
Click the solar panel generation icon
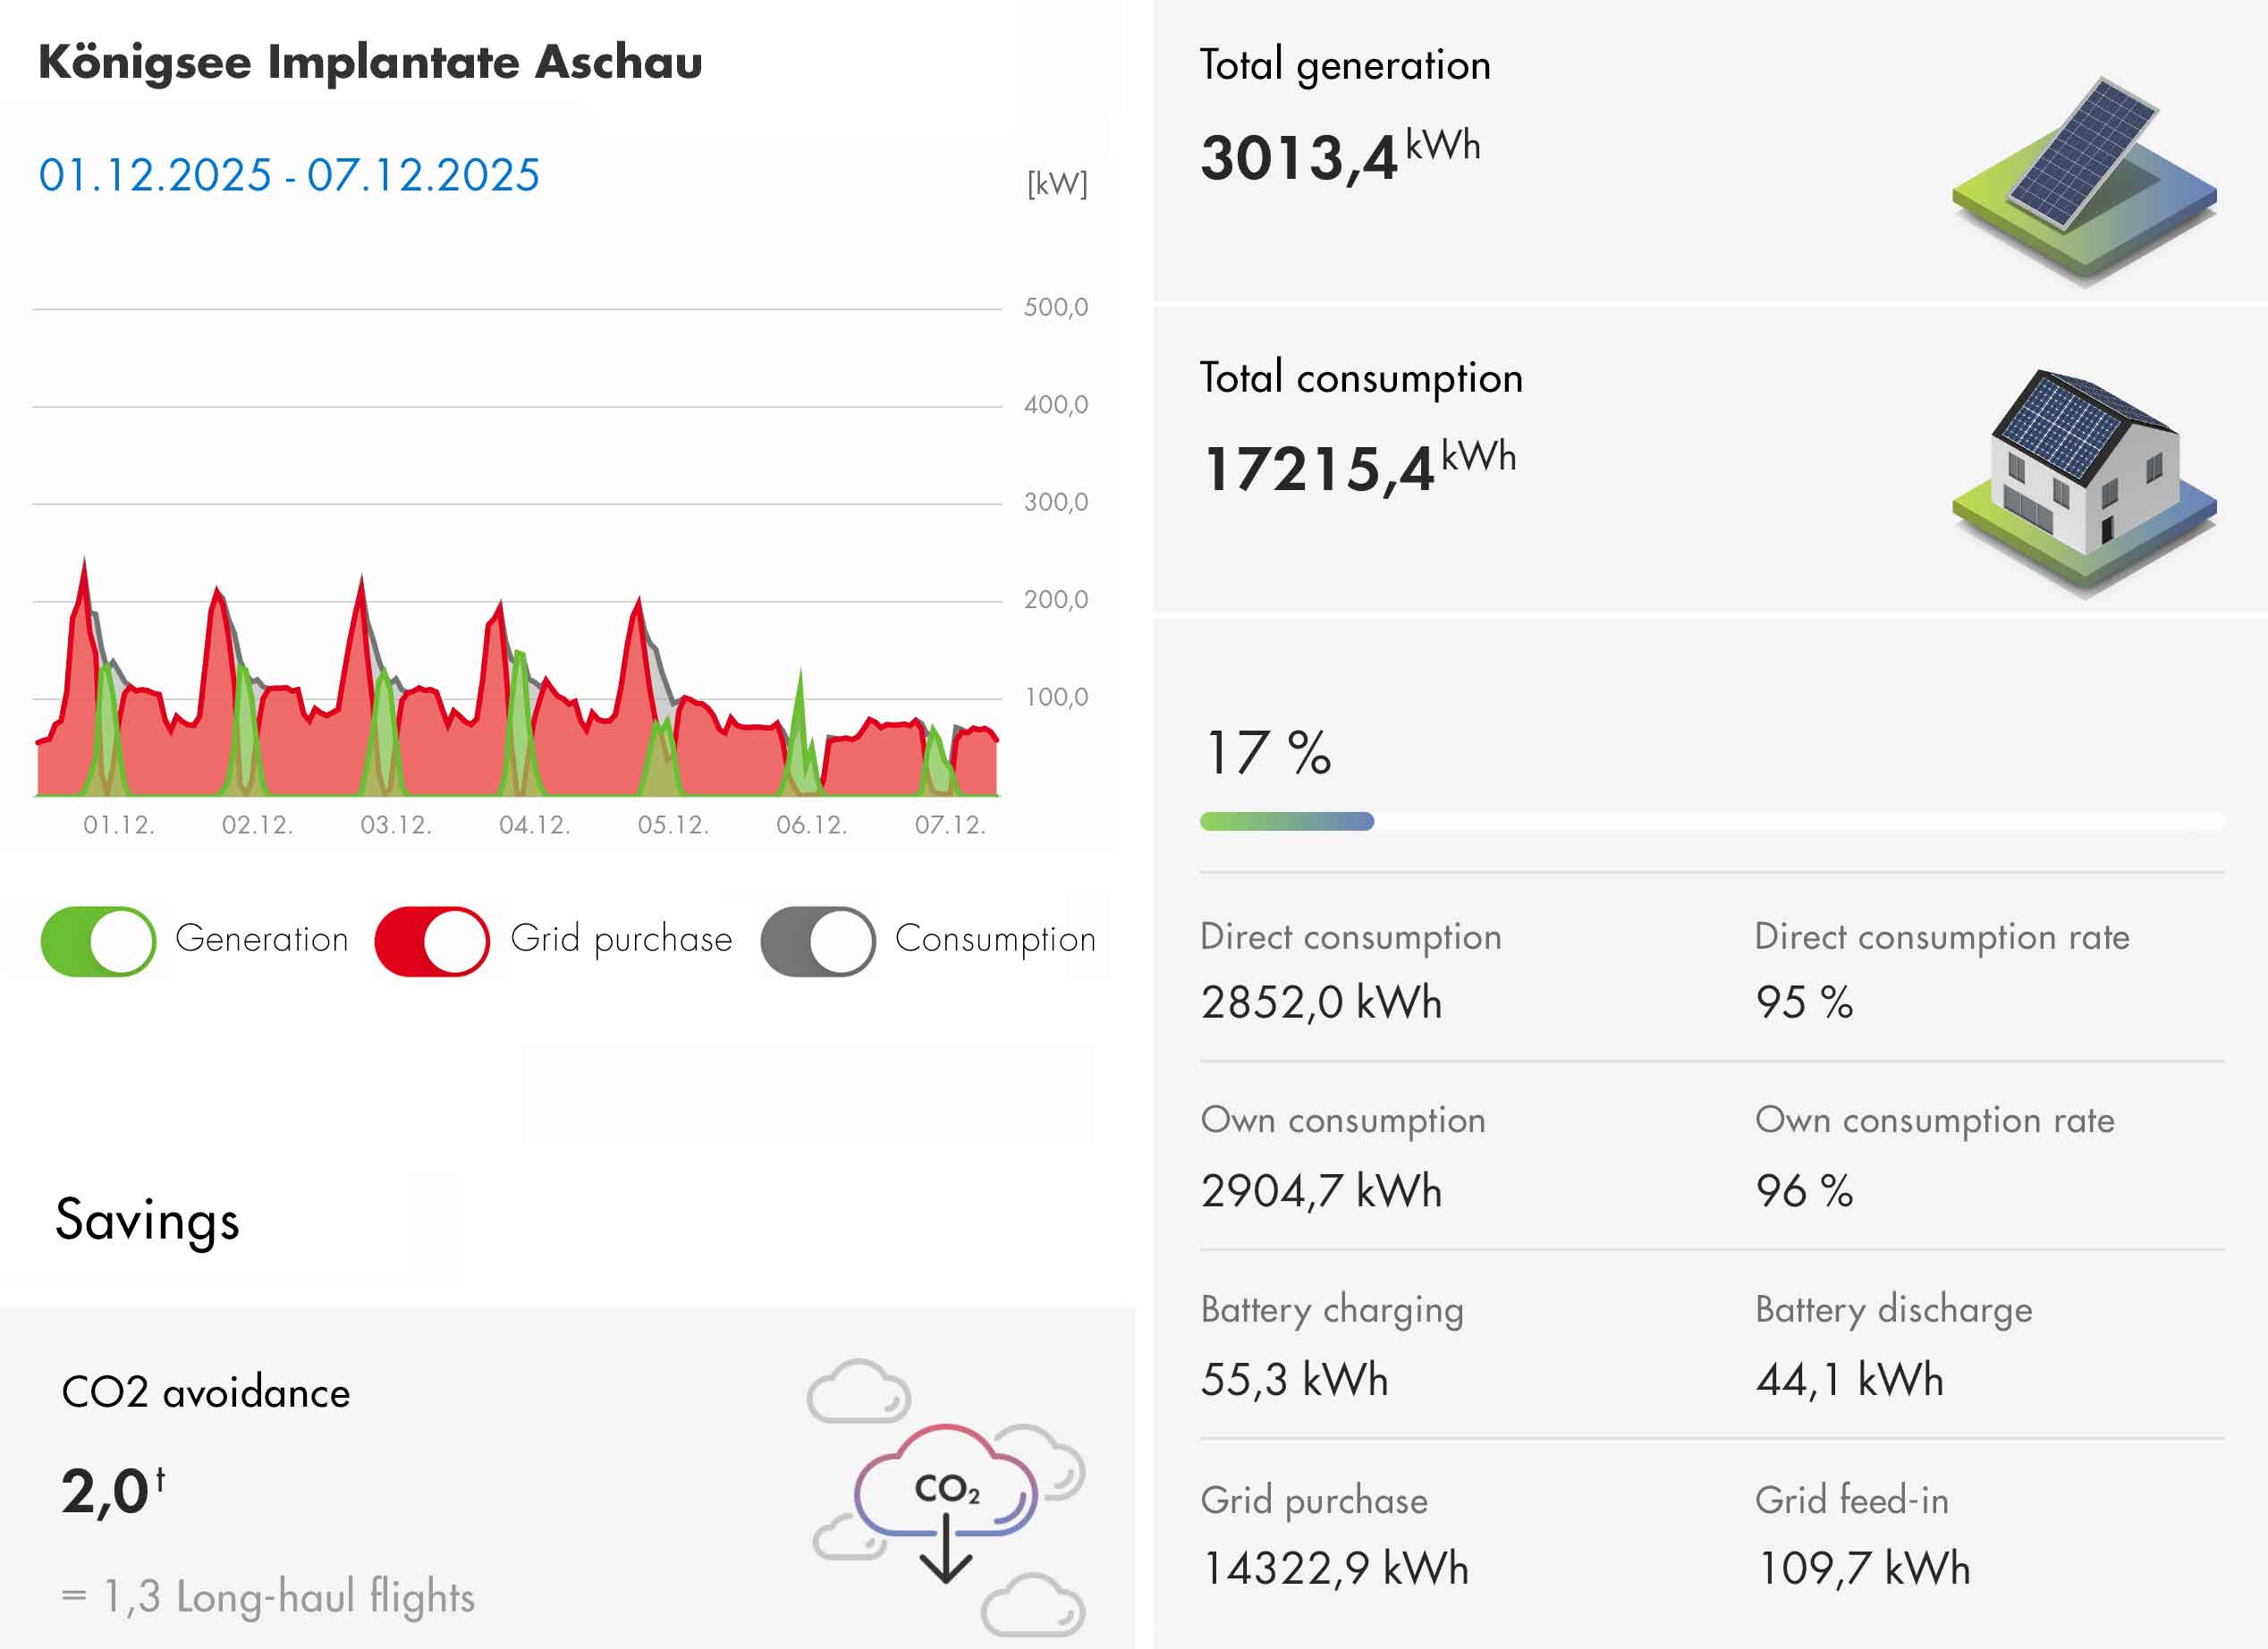[2084, 180]
